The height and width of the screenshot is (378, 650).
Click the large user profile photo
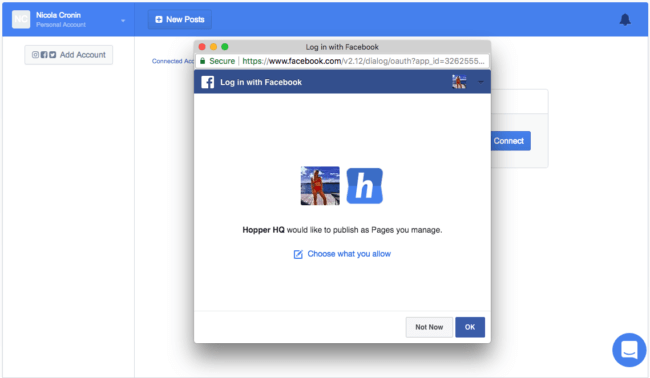tap(320, 186)
